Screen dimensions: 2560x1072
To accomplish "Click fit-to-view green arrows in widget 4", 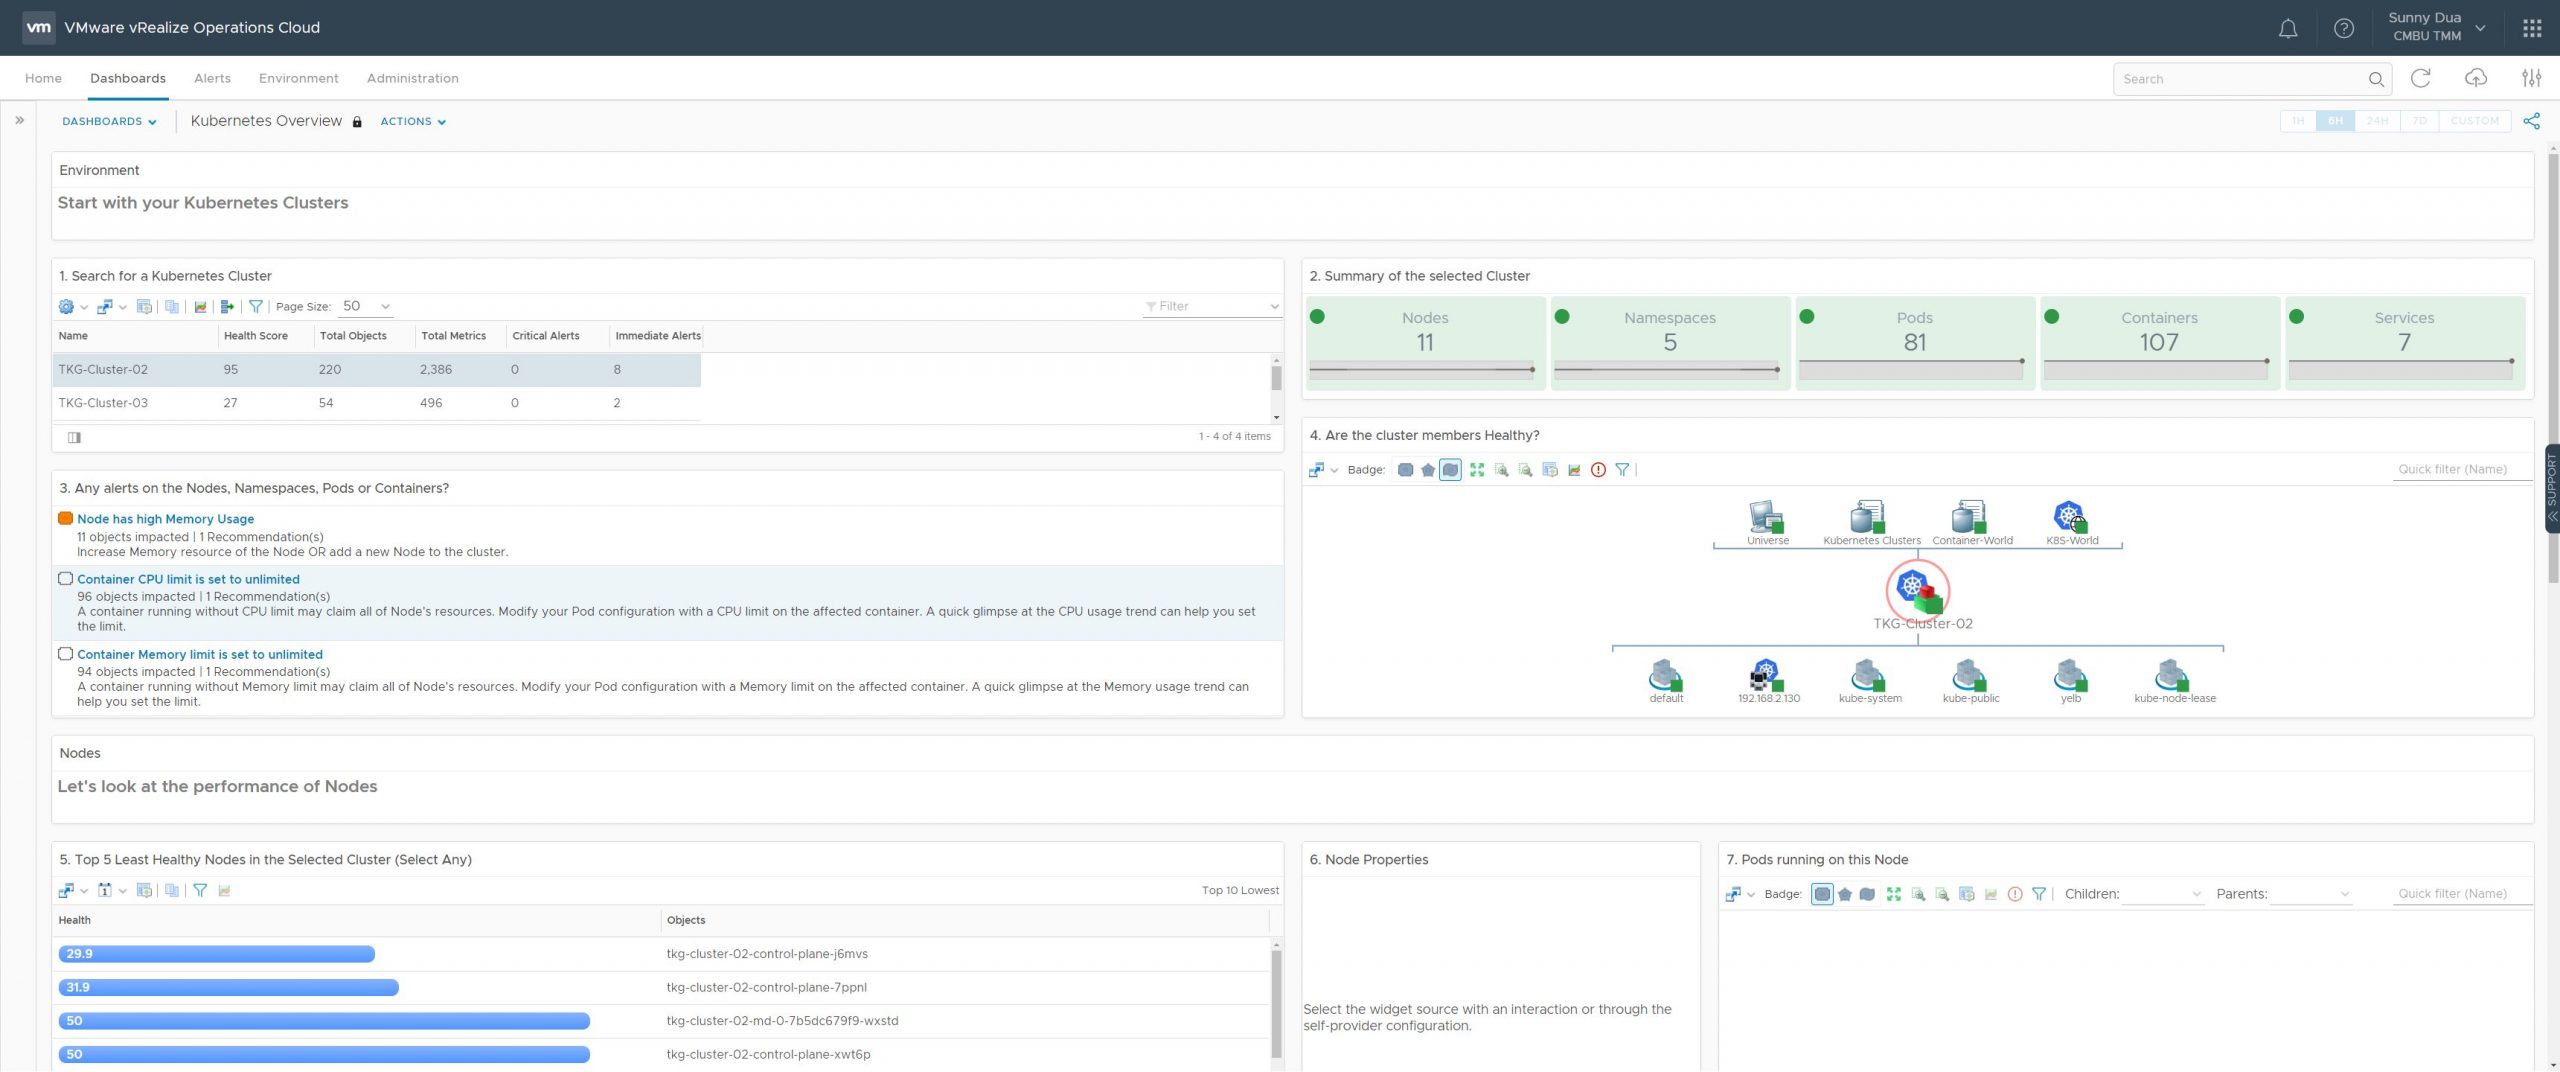I will click(x=1477, y=470).
